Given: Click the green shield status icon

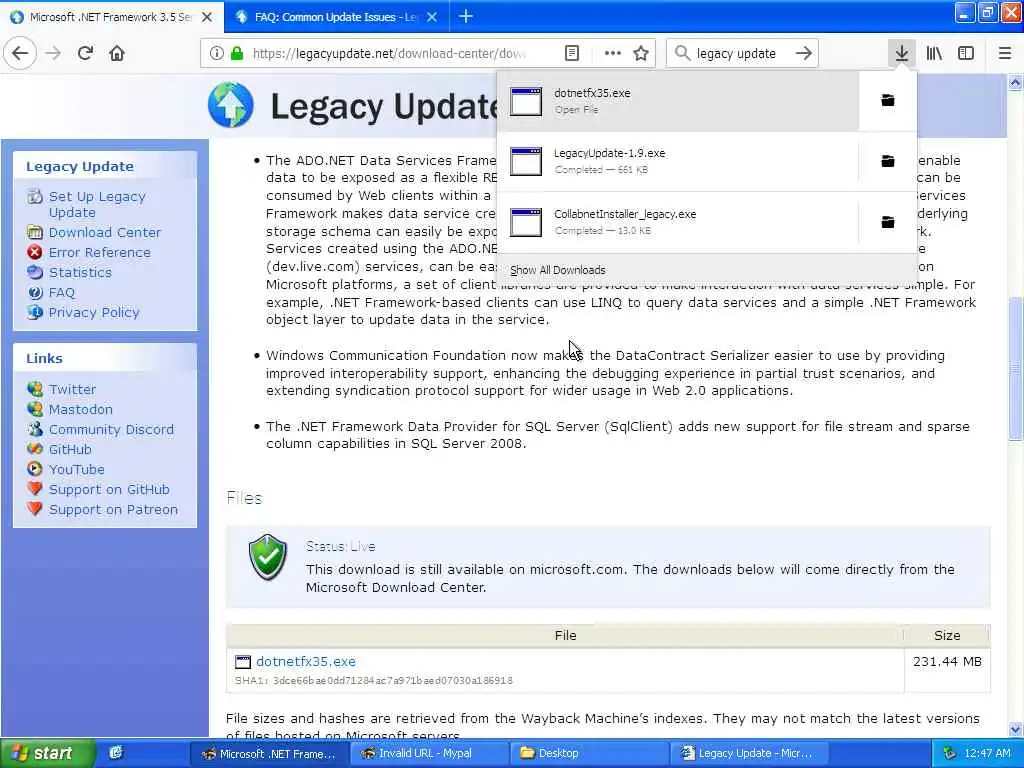Looking at the screenshot, I should coord(268,557).
